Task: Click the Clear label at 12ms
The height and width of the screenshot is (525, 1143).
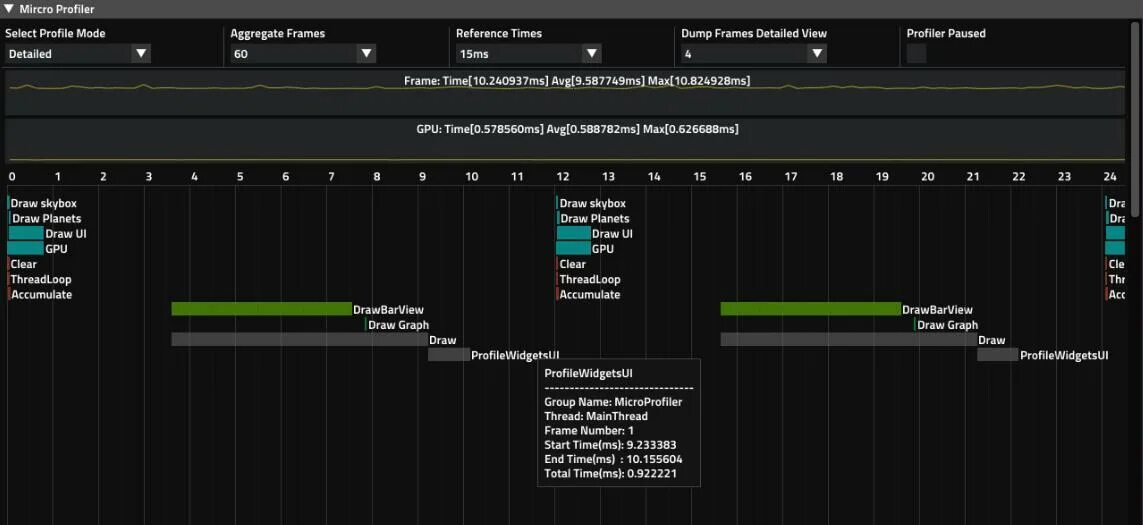Action: point(572,264)
